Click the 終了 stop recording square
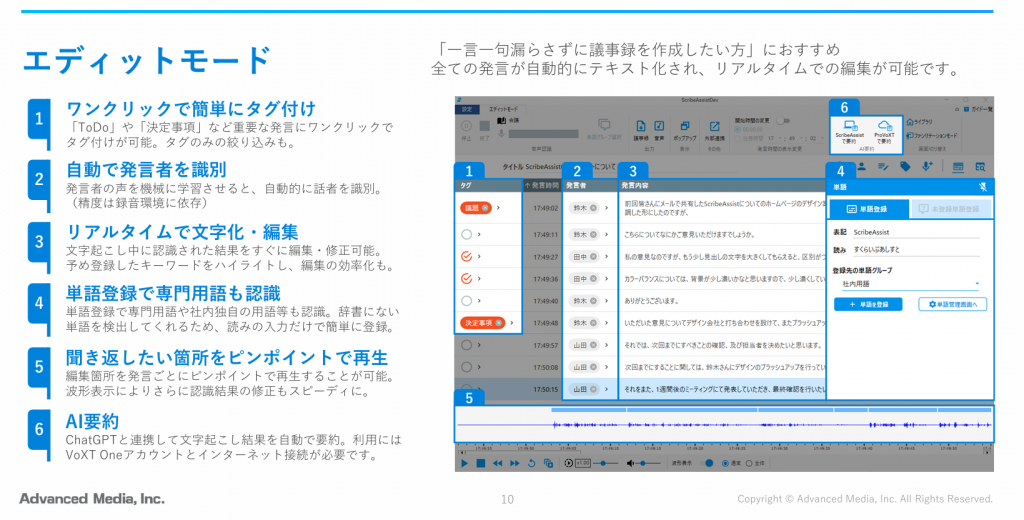 pos(485,125)
